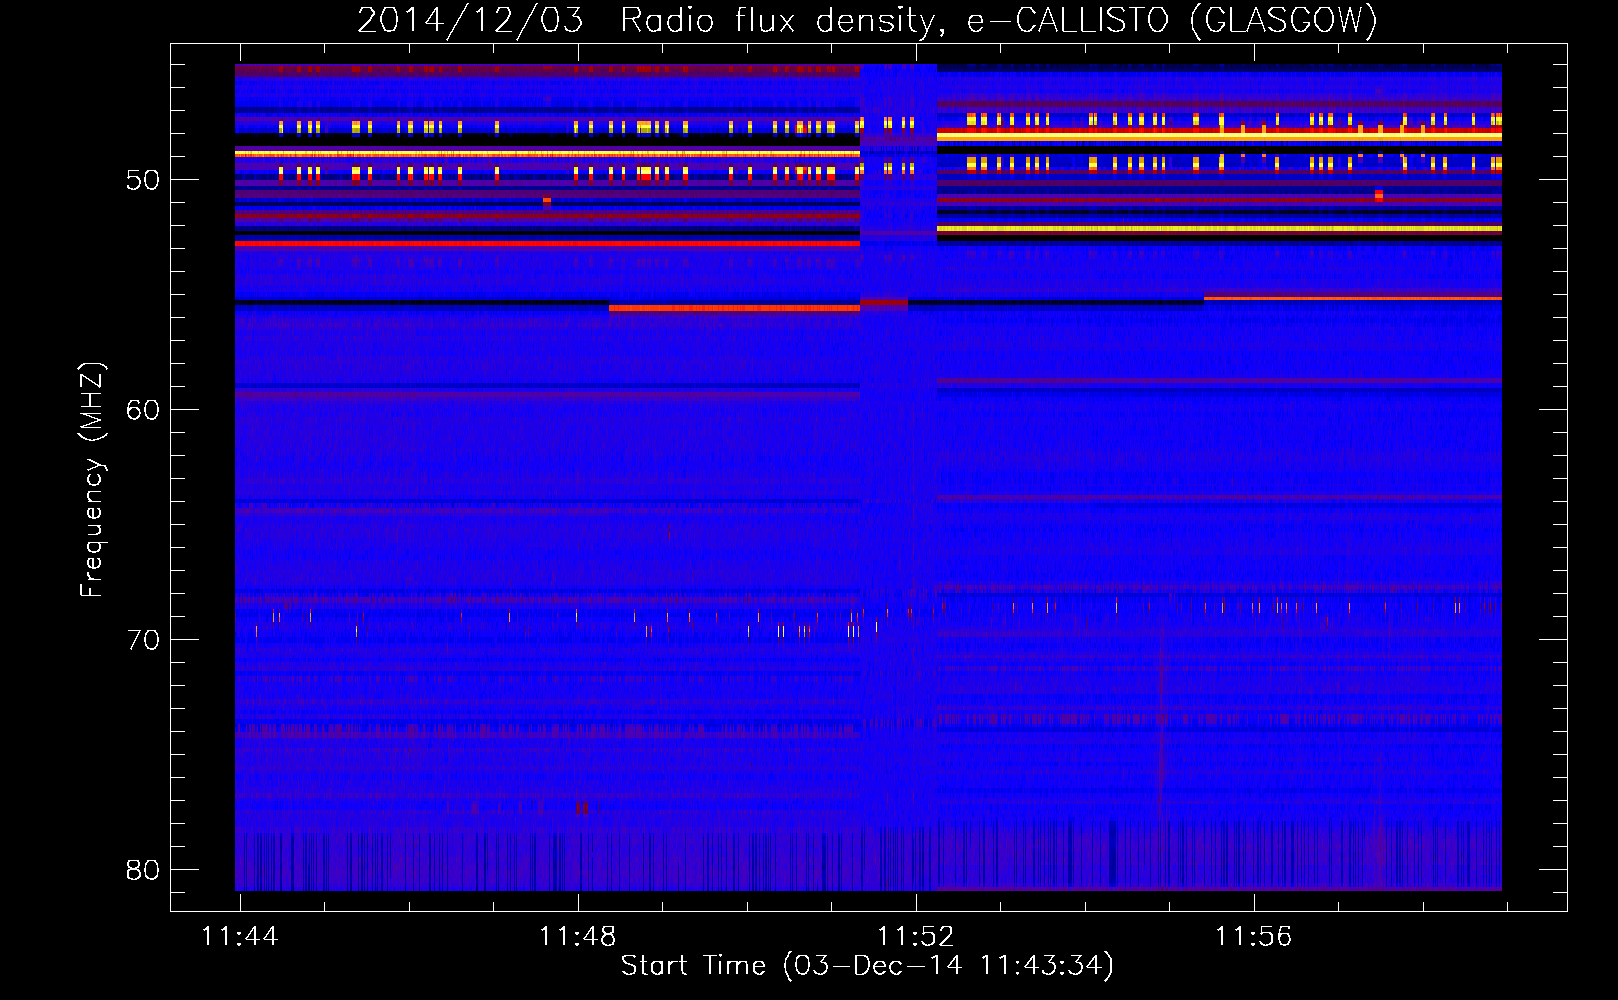The height and width of the screenshot is (1000, 1618).
Task: Click the plot title '2014/12/03 Radio flux density, e-CALLISTO (GLASGOW)'
Action: coord(867,21)
